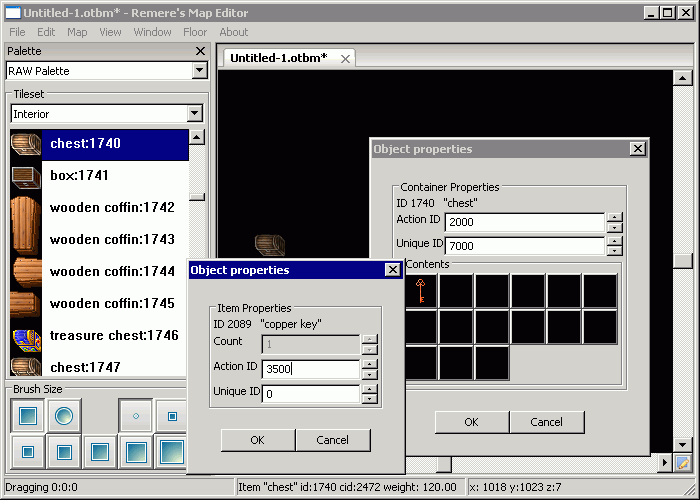Choose the circle brush shape
This screenshot has height=500, width=700.
pos(64,416)
